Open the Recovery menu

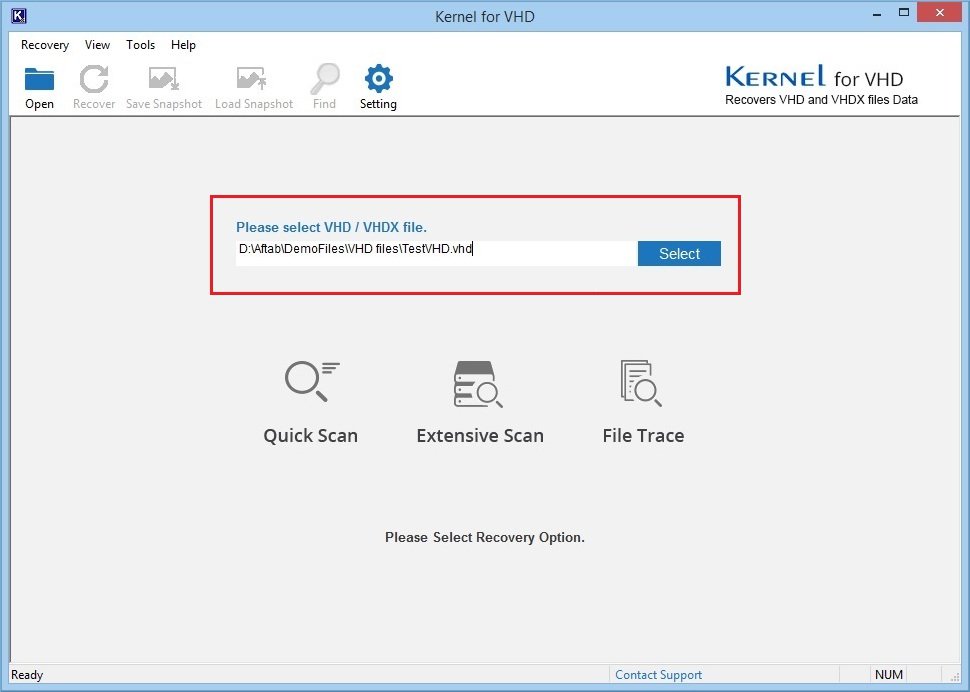45,45
